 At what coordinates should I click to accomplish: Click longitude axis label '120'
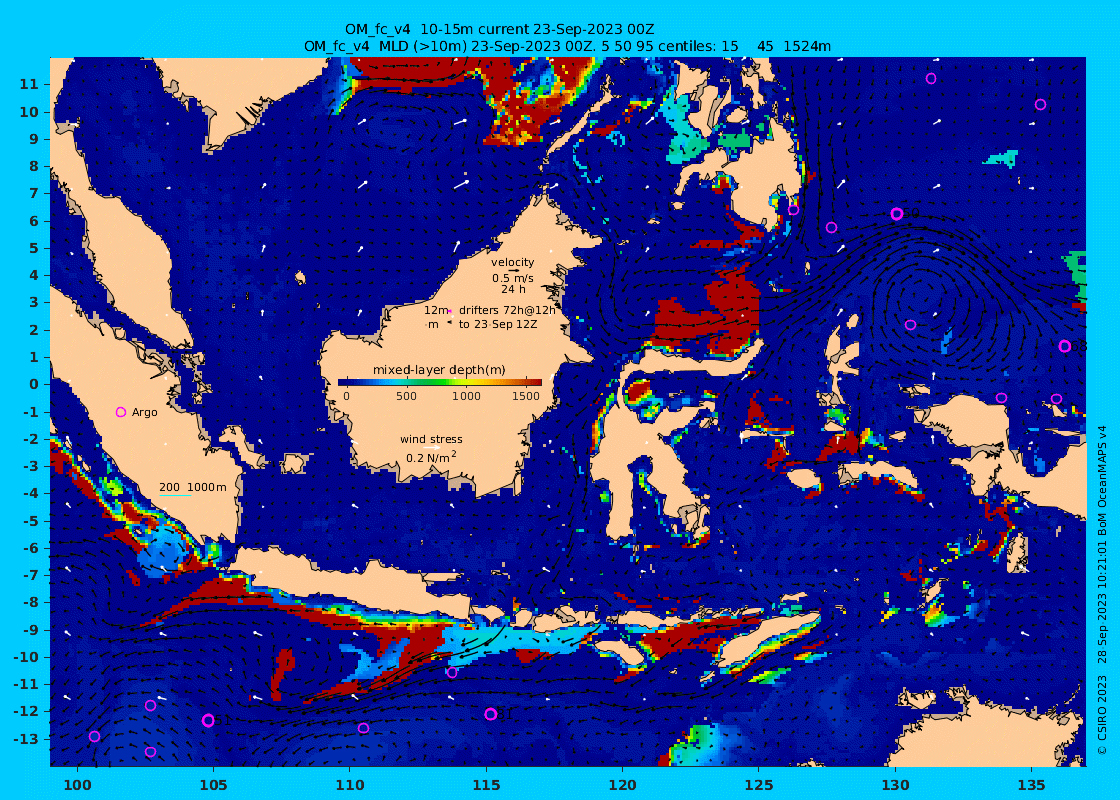pyautogui.click(x=623, y=785)
